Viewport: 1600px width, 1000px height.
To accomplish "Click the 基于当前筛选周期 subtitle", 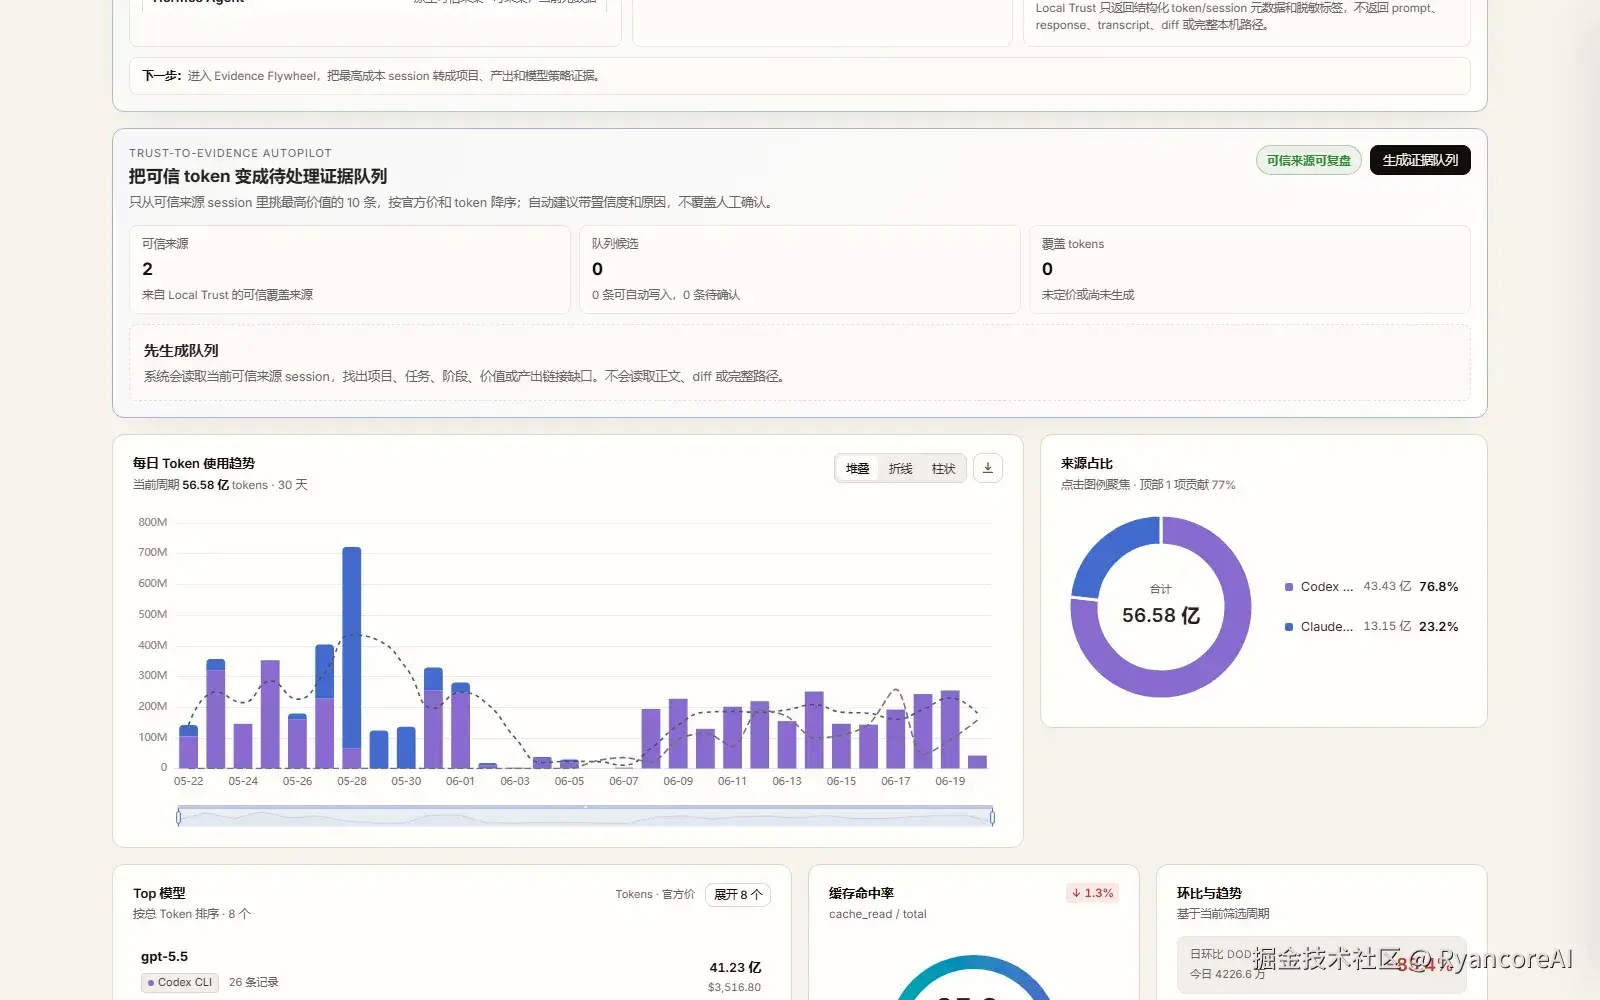I will [x=1223, y=914].
